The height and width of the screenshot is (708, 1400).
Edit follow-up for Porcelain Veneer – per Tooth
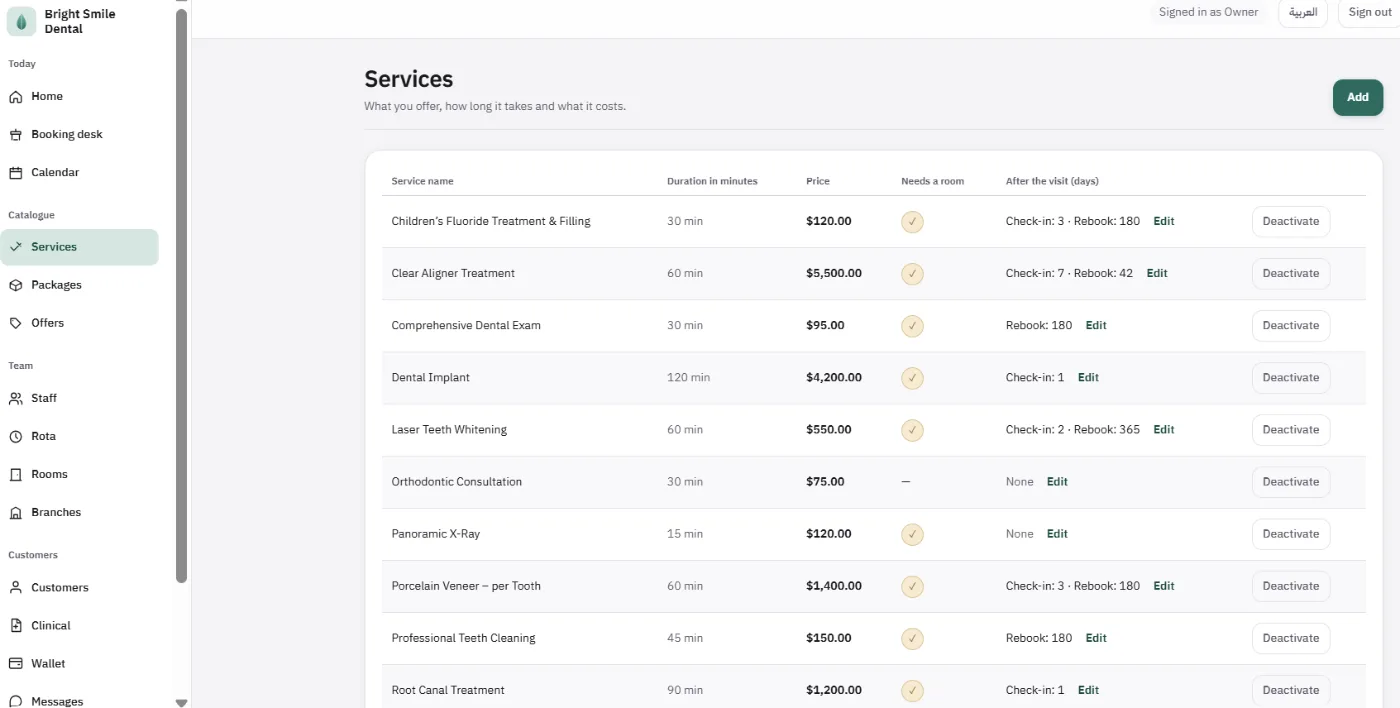point(1164,586)
